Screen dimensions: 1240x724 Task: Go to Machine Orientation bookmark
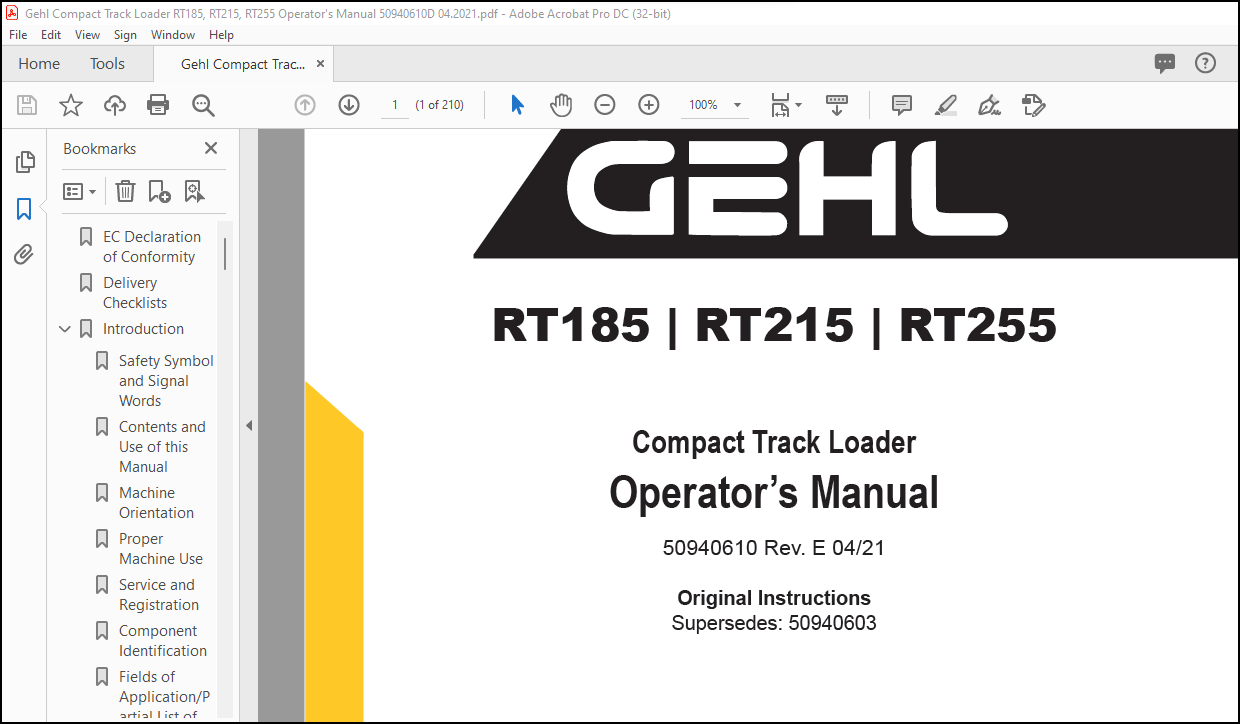click(x=156, y=503)
